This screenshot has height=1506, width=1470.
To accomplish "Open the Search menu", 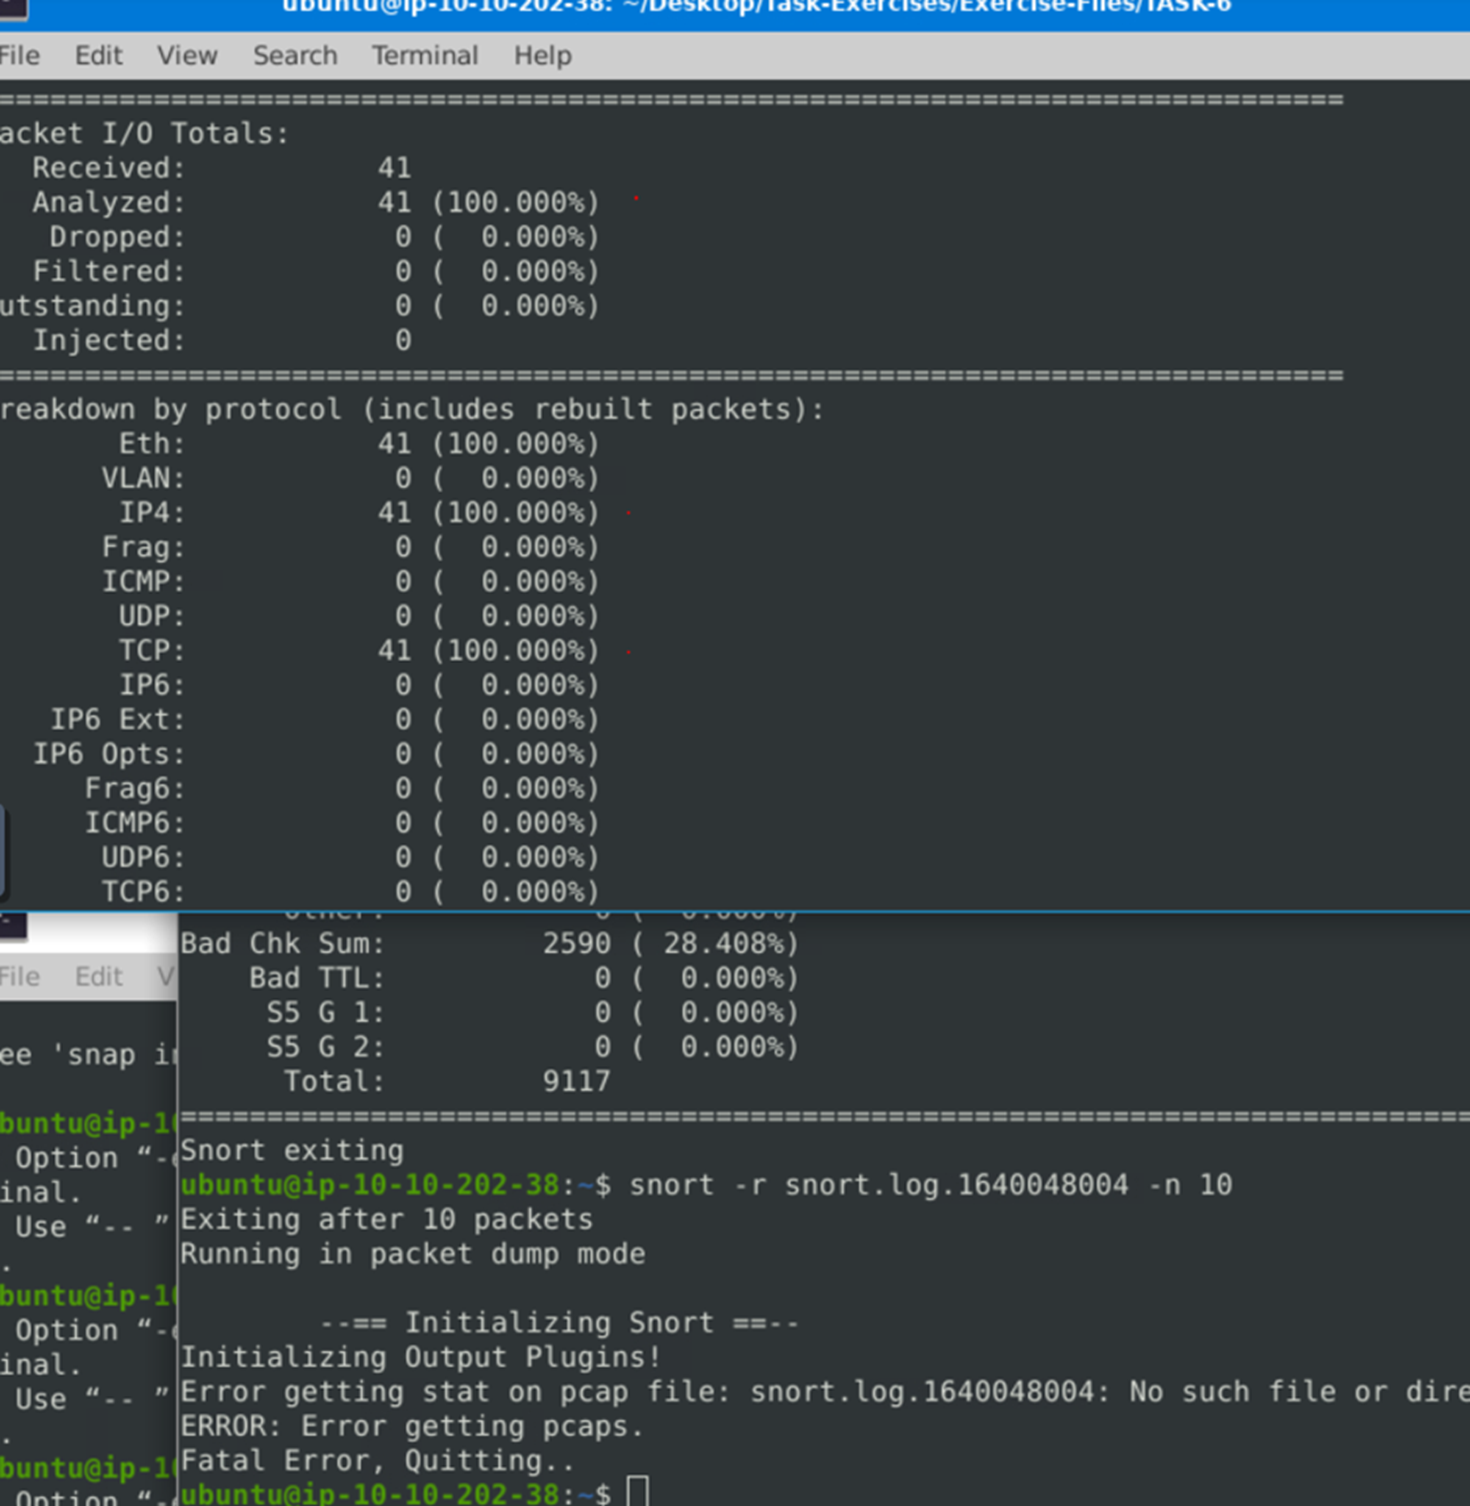I will [295, 55].
